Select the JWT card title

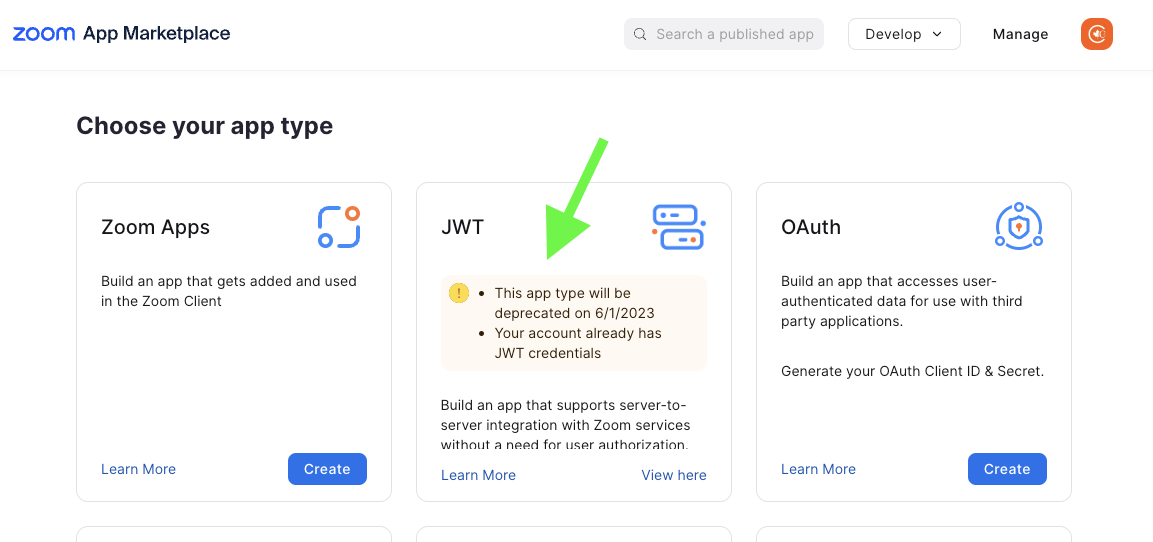tap(463, 227)
